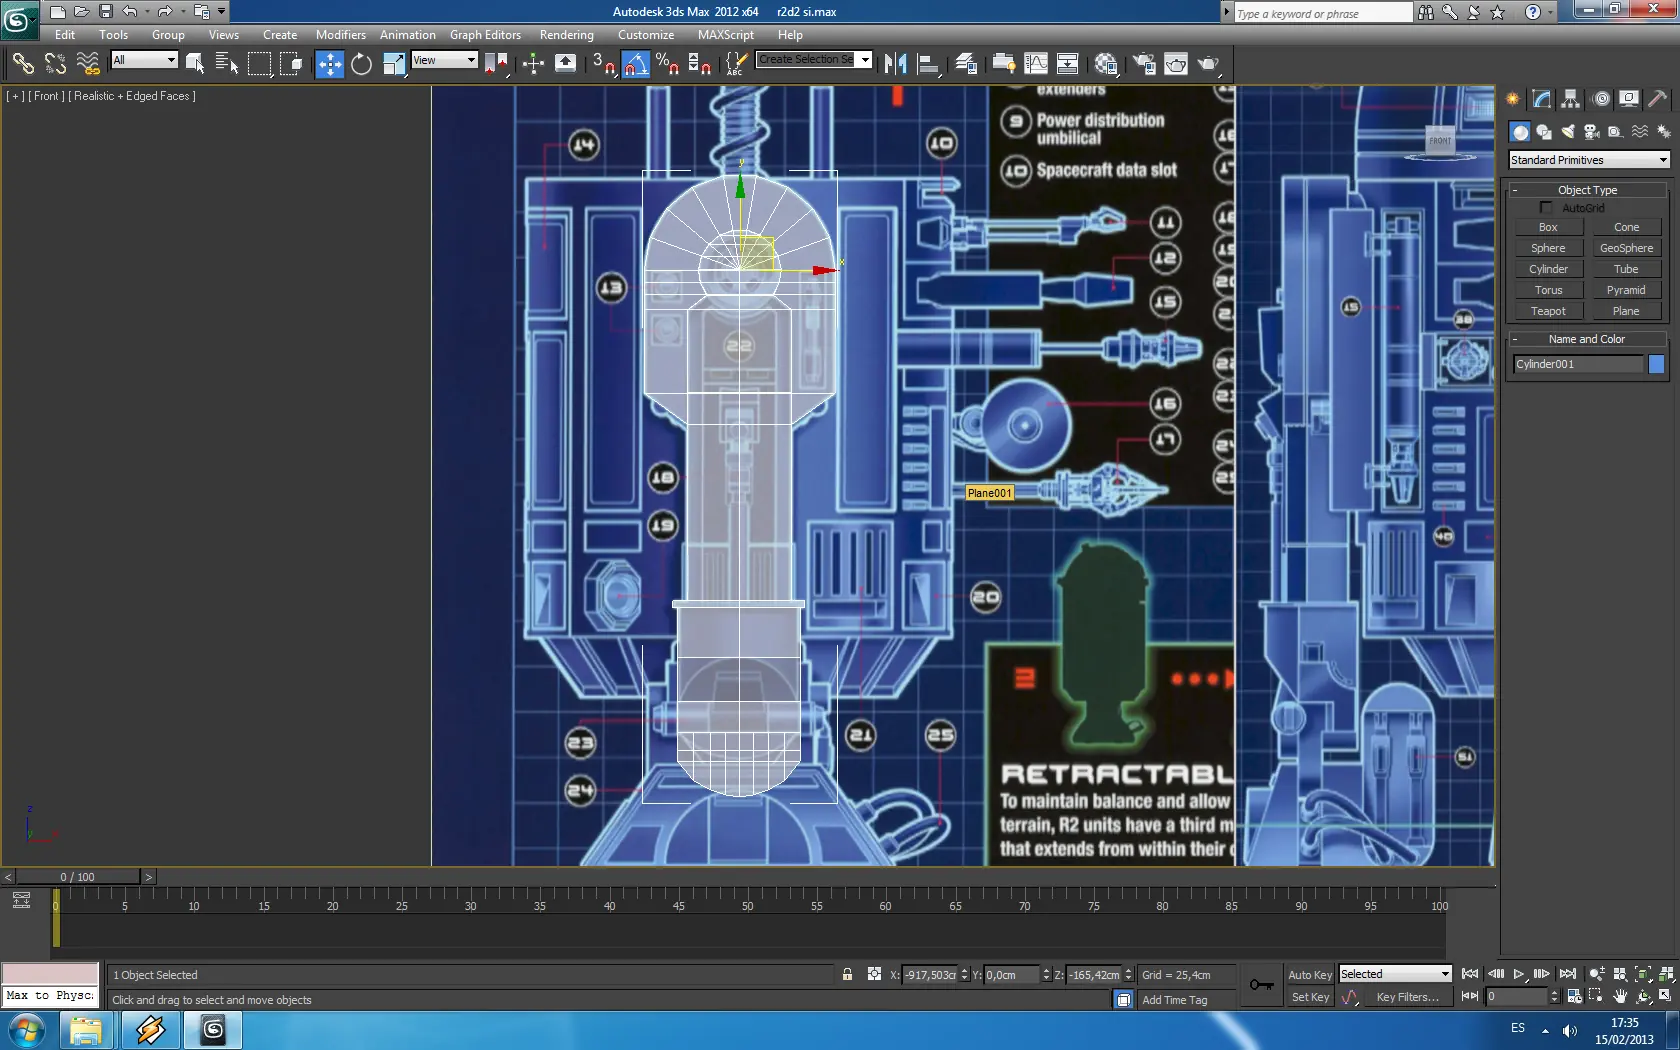Open the Layer Manager
Viewport: 1680px width, 1050px height.
click(966, 64)
